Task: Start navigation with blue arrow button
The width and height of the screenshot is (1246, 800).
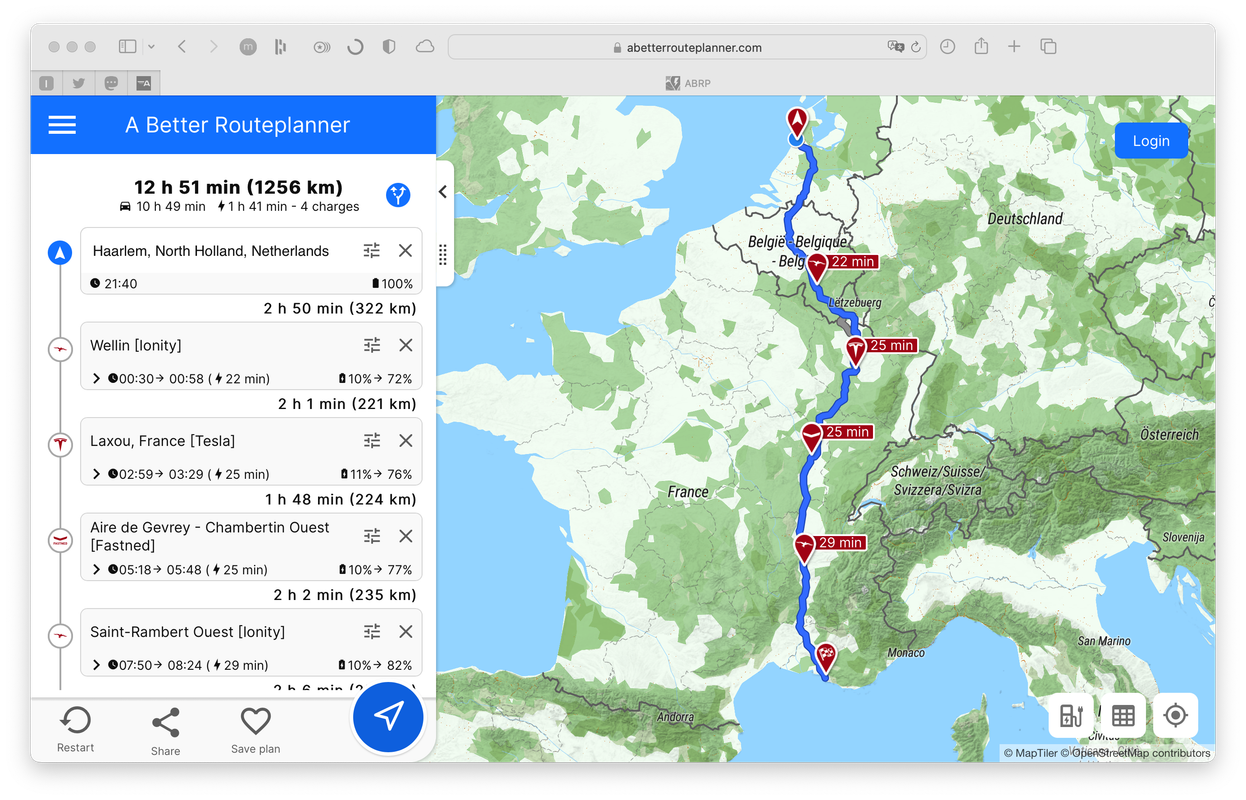Action: tap(388, 716)
